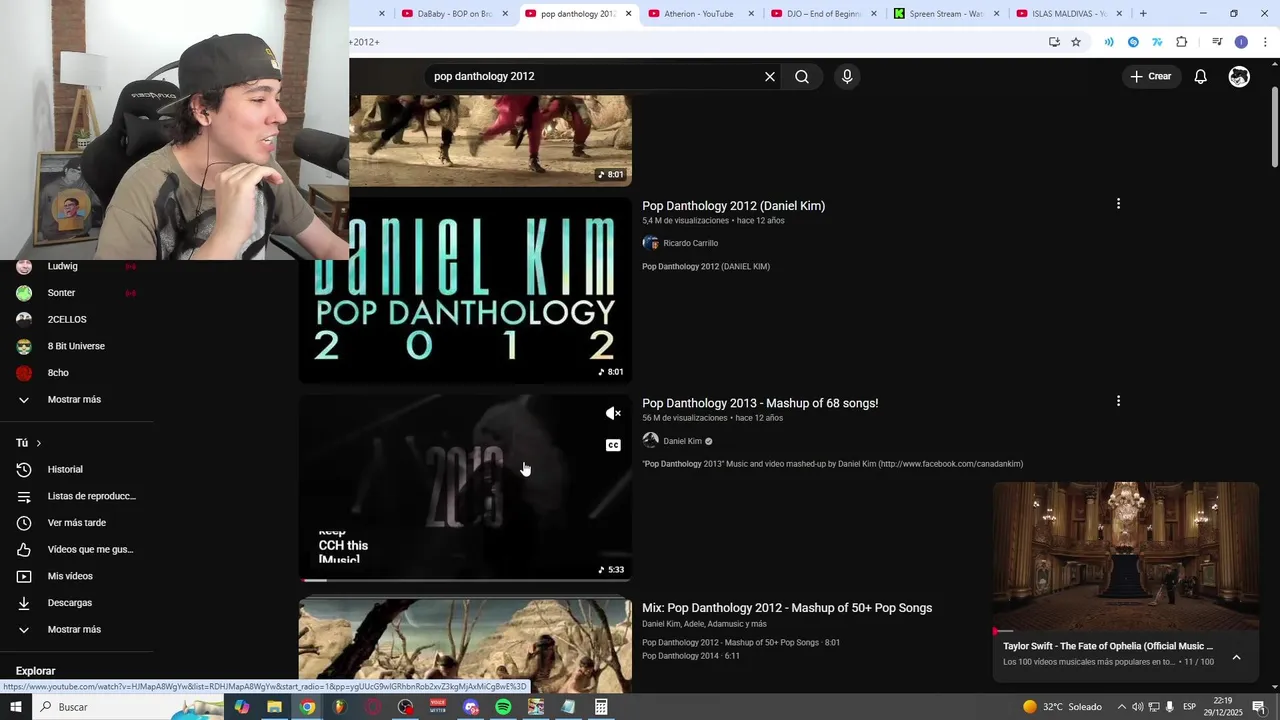Open options for Pop Danthology 2013 video
Image resolution: width=1280 pixels, height=720 pixels.
tap(1118, 401)
